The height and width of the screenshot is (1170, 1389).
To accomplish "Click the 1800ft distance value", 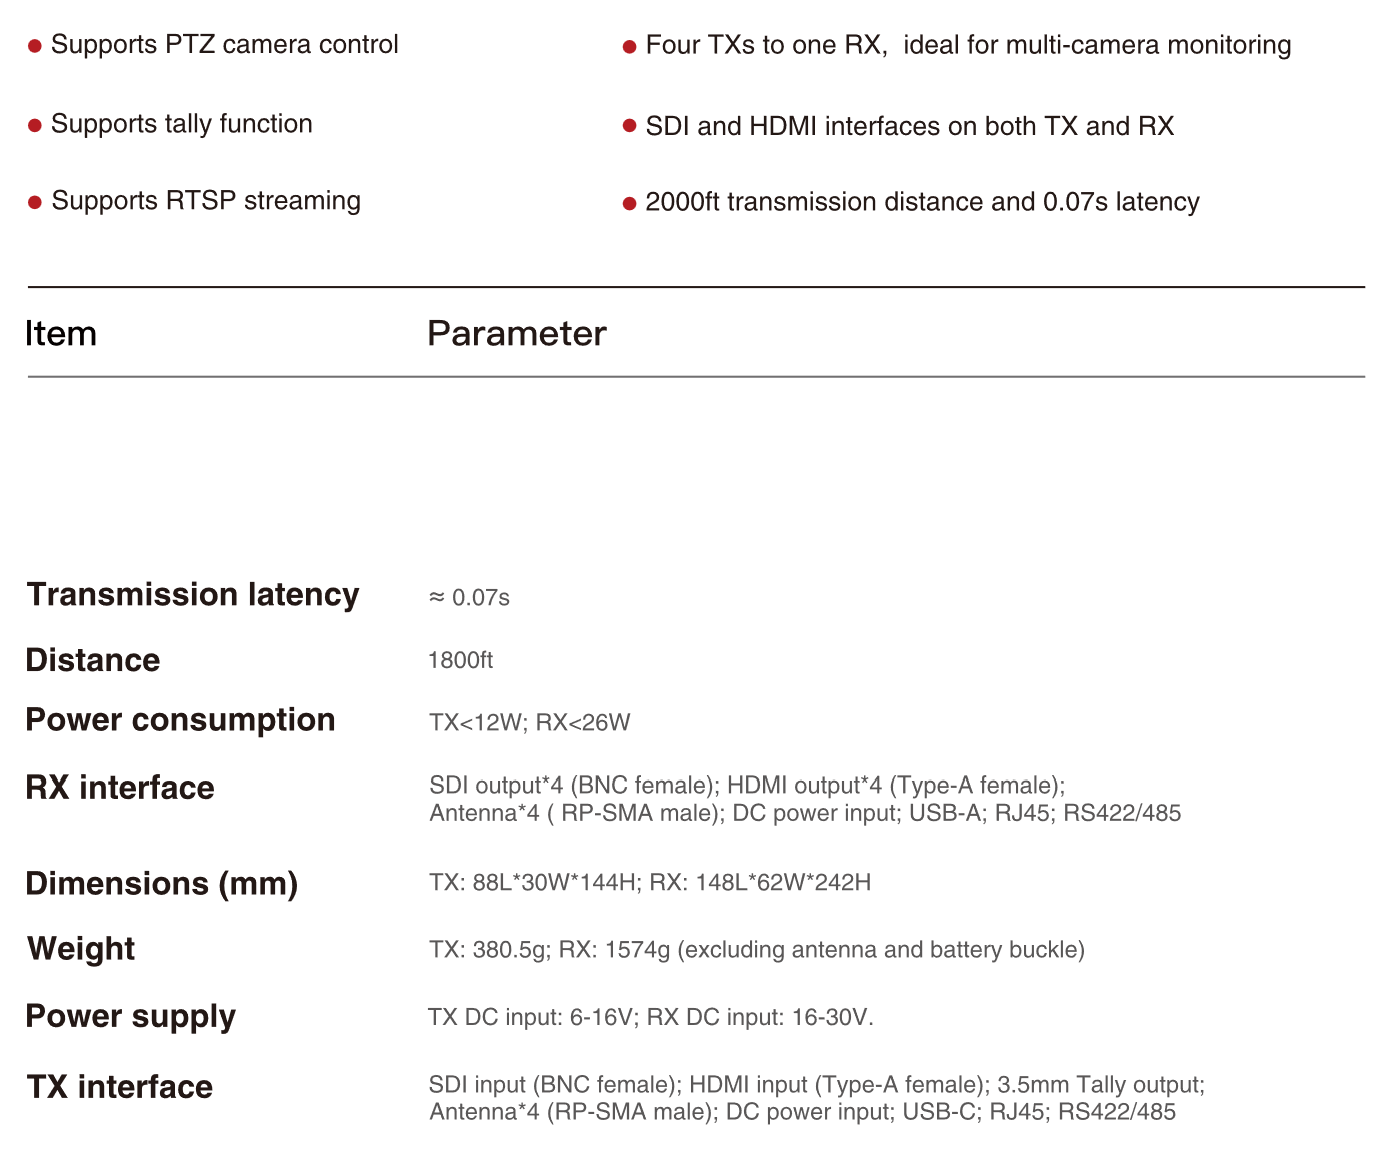I will click(460, 661).
